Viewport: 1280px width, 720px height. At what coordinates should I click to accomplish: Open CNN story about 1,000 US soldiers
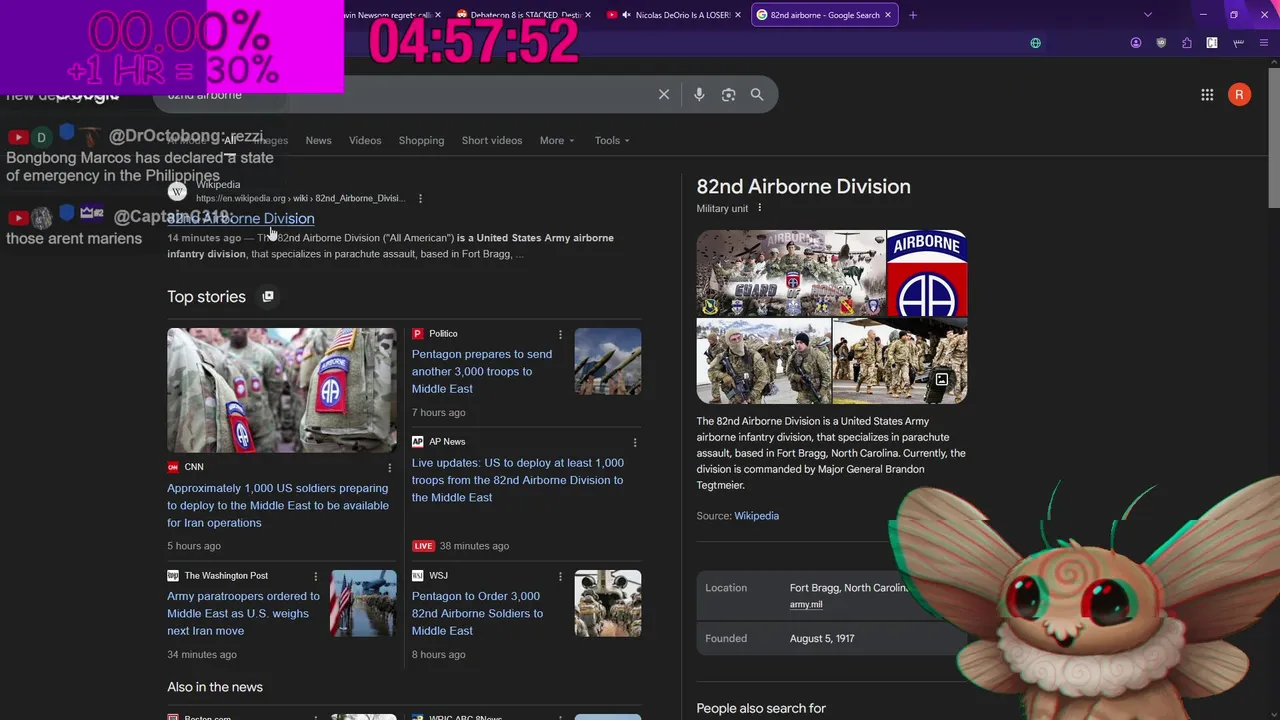278,505
